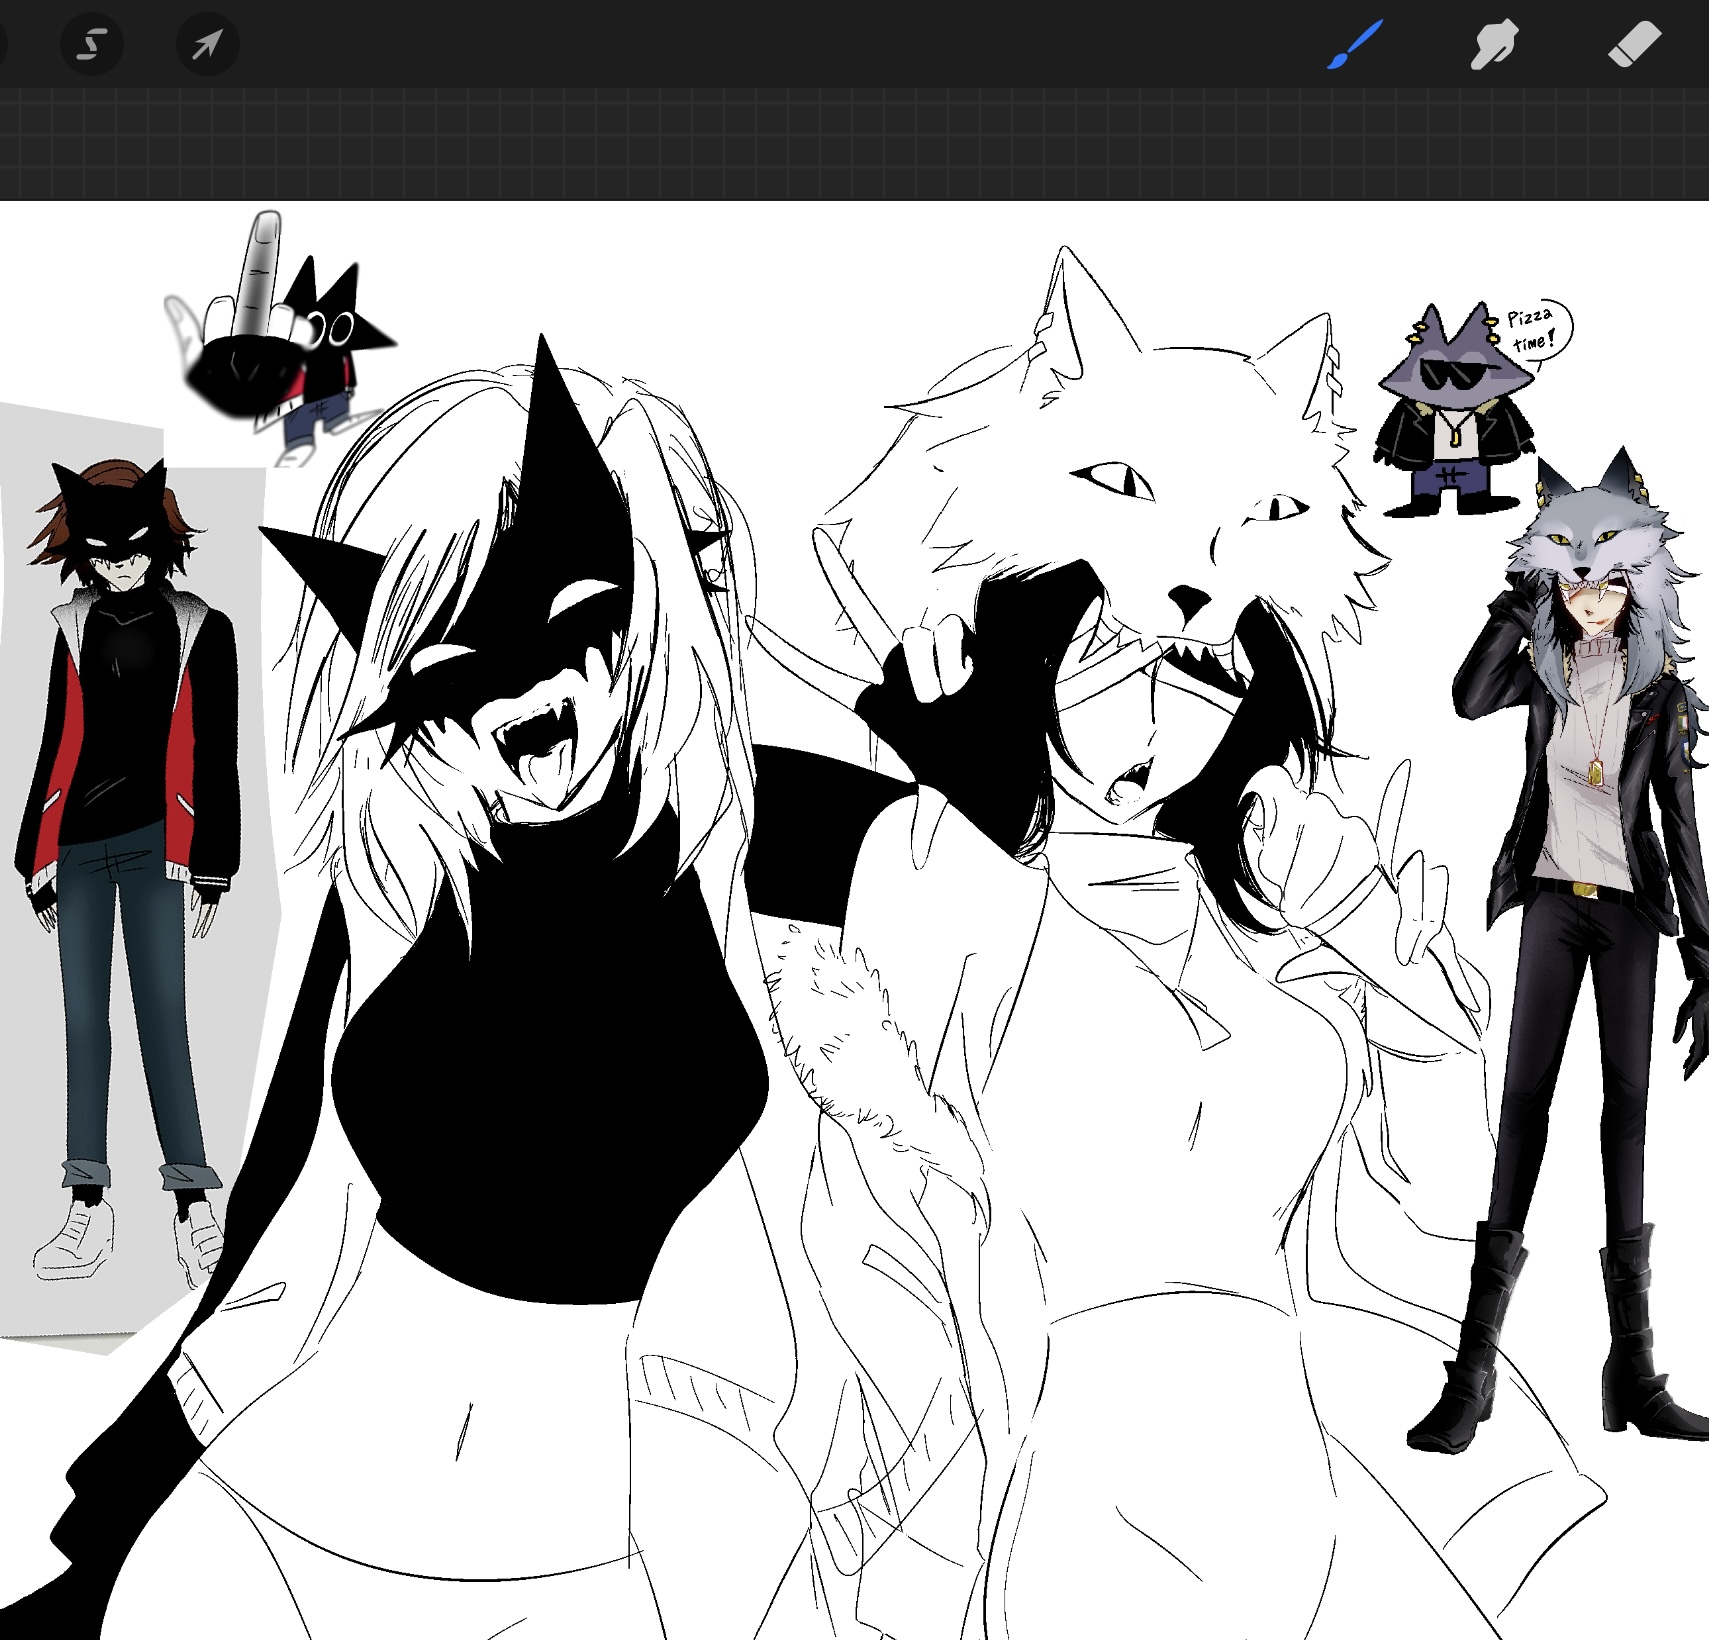Screen dimensions: 1709x1640
Task: Tap the dark grid area above canvas
Action: coord(850,145)
